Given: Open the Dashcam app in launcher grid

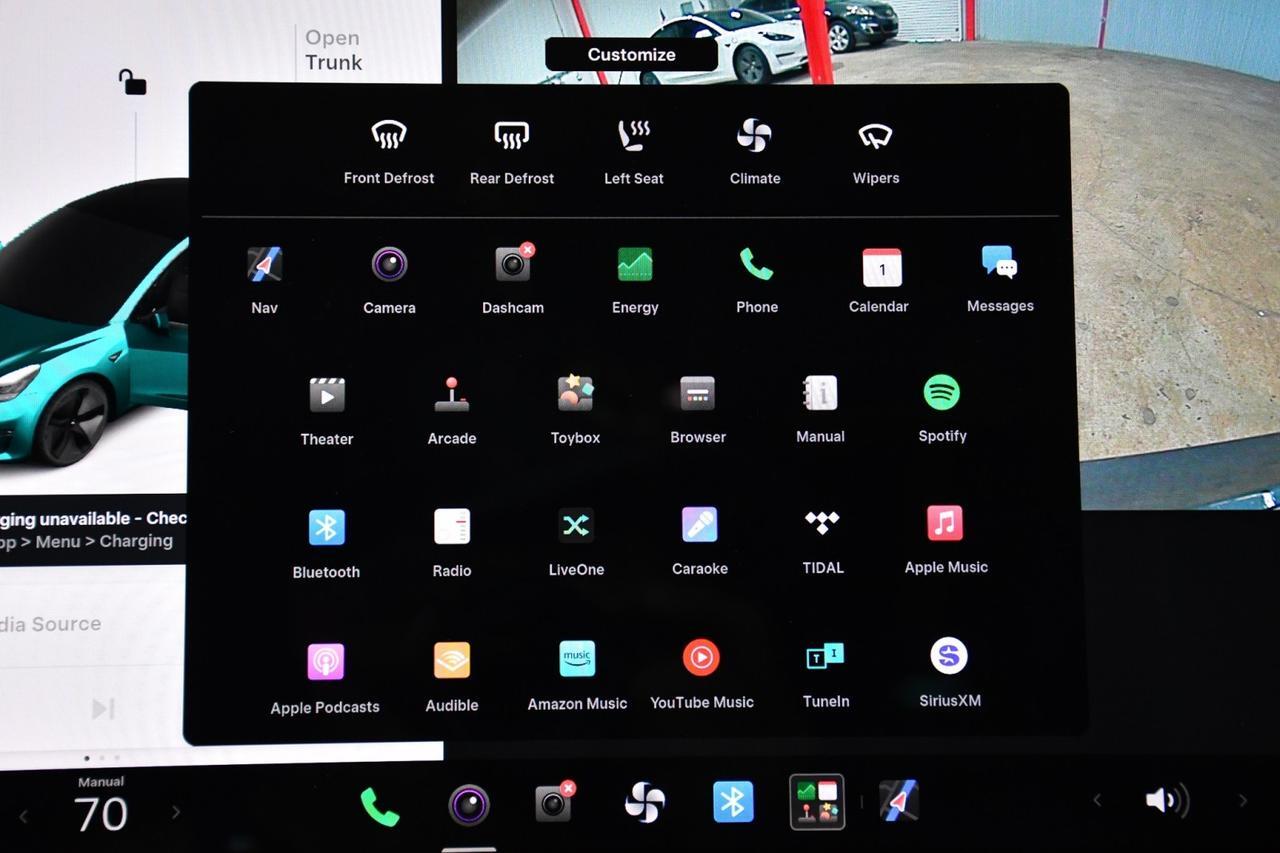Looking at the screenshot, I should (x=513, y=281).
